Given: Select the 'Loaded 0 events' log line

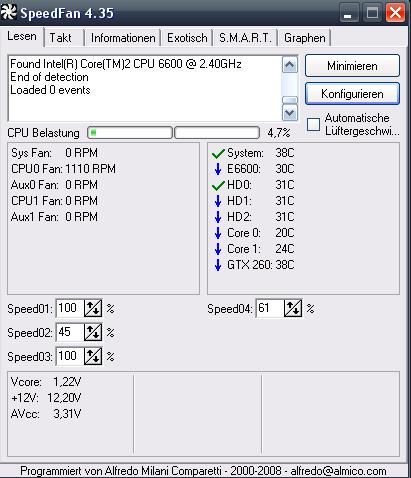Looking at the screenshot, I should [x=50, y=90].
